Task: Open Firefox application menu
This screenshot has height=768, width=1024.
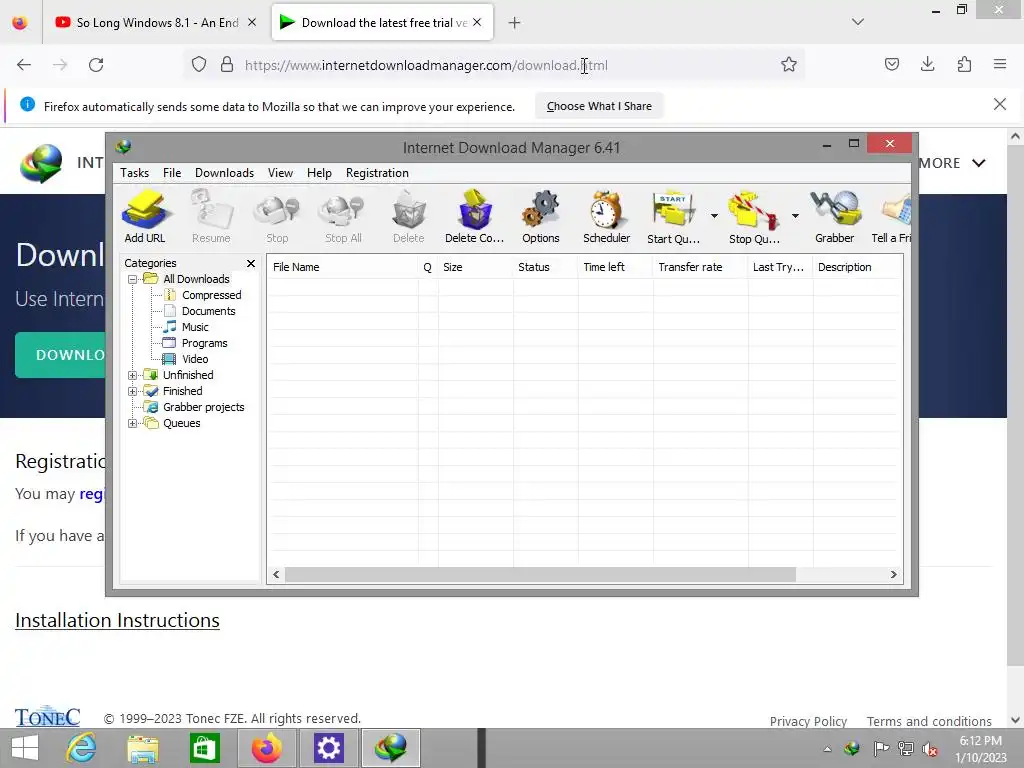Action: pyautogui.click(x=1000, y=65)
